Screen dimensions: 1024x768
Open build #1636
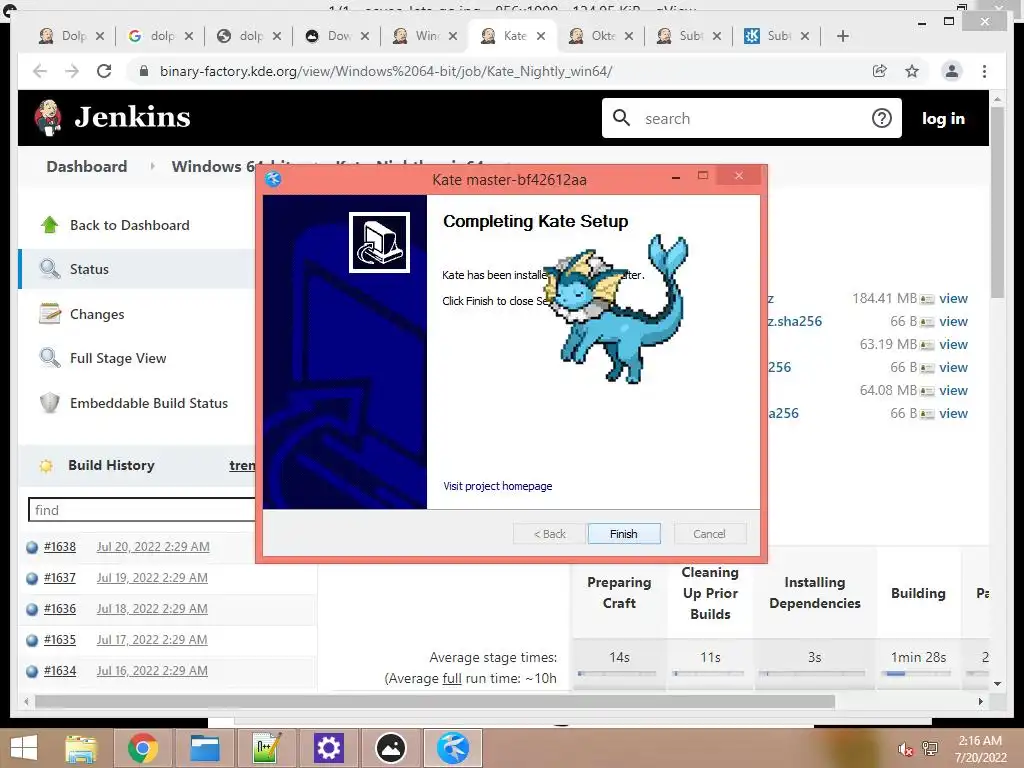[x=59, y=609]
